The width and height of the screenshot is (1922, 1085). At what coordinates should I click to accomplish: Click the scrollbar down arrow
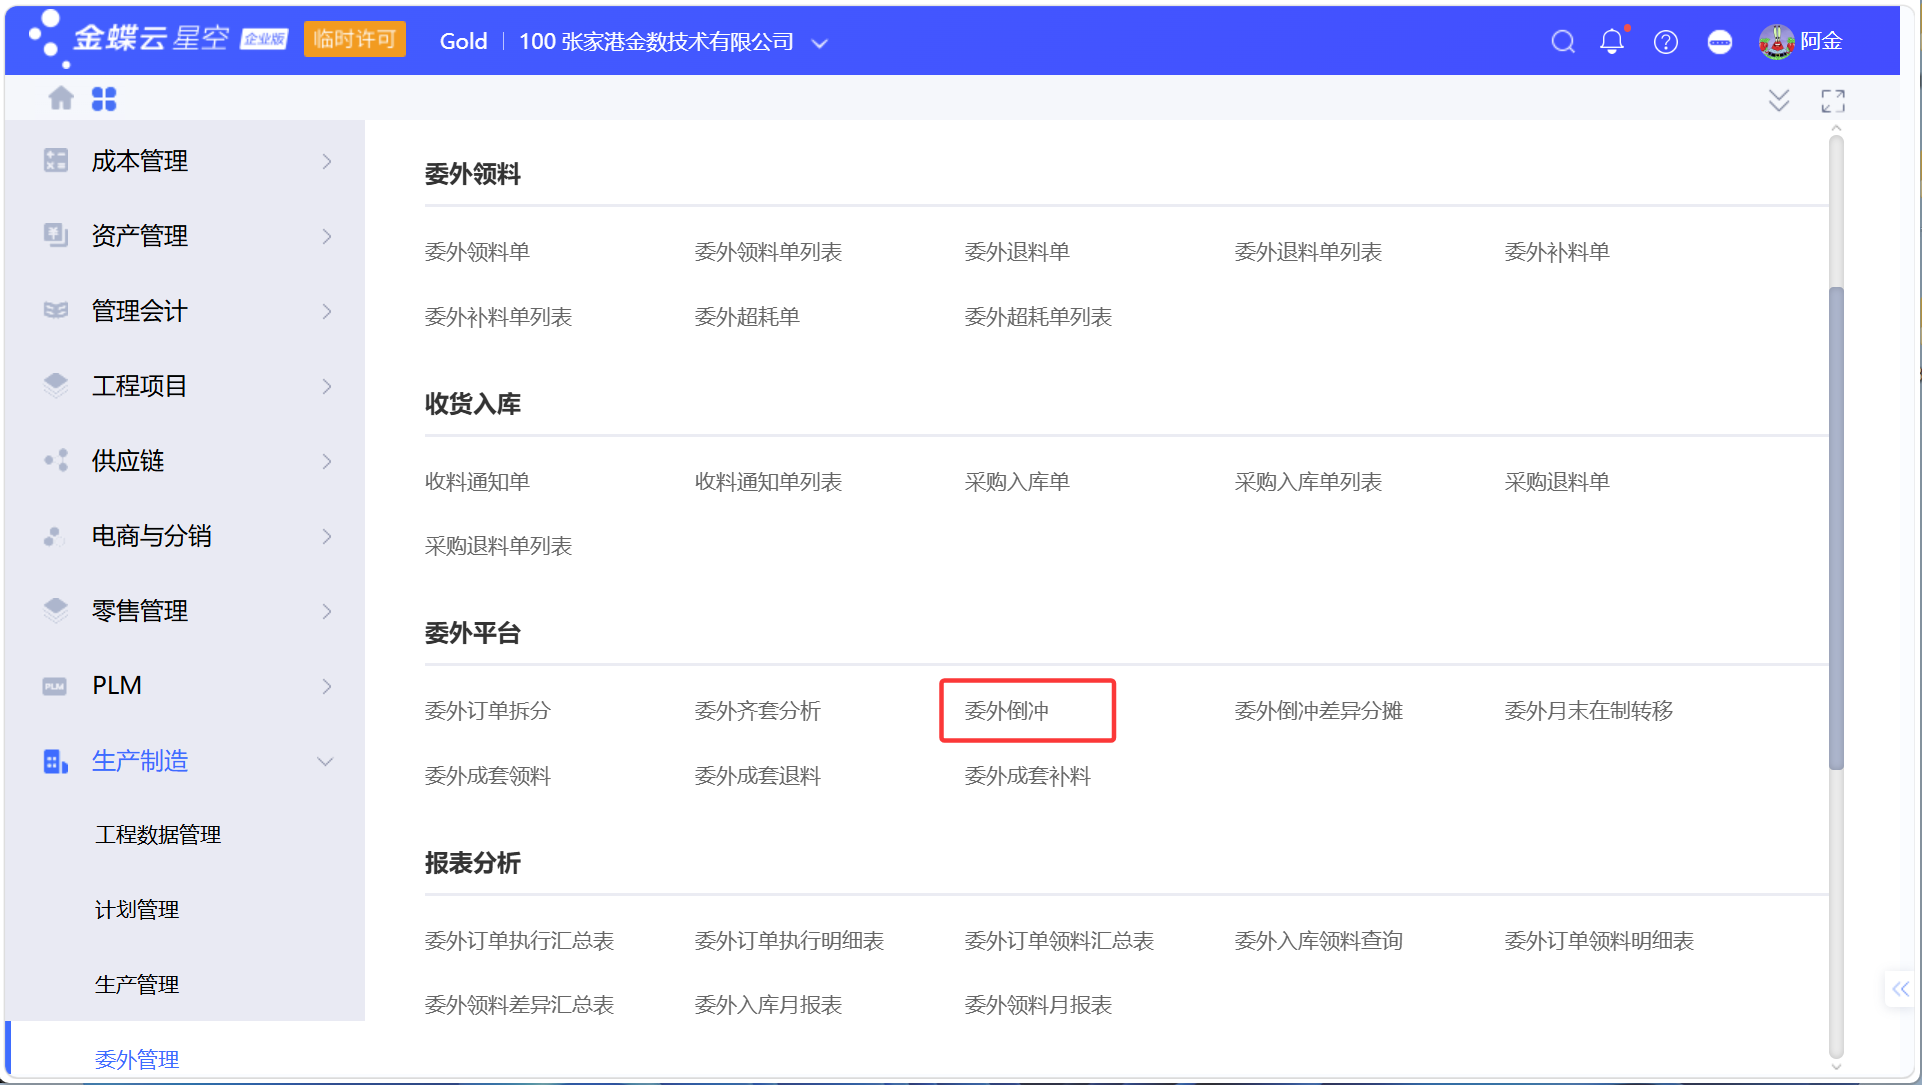(1836, 1066)
